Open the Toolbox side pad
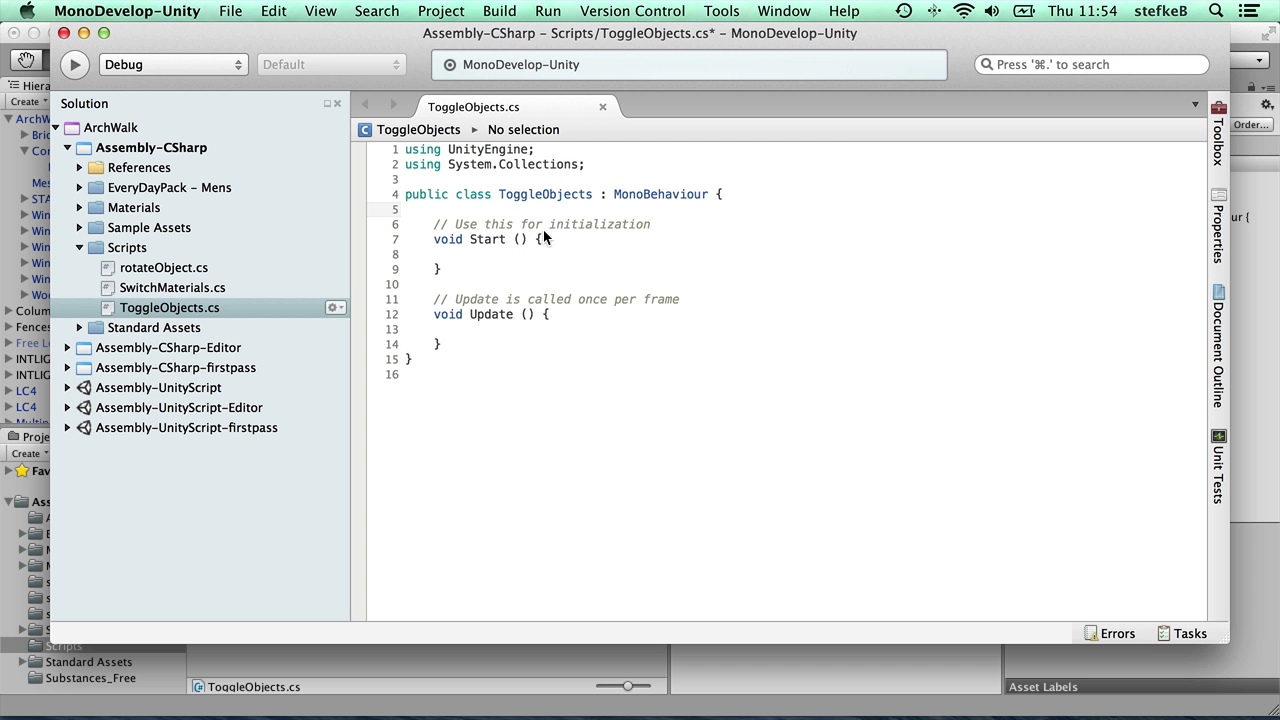Viewport: 1280px width, 720px height. pos(1218,133)
